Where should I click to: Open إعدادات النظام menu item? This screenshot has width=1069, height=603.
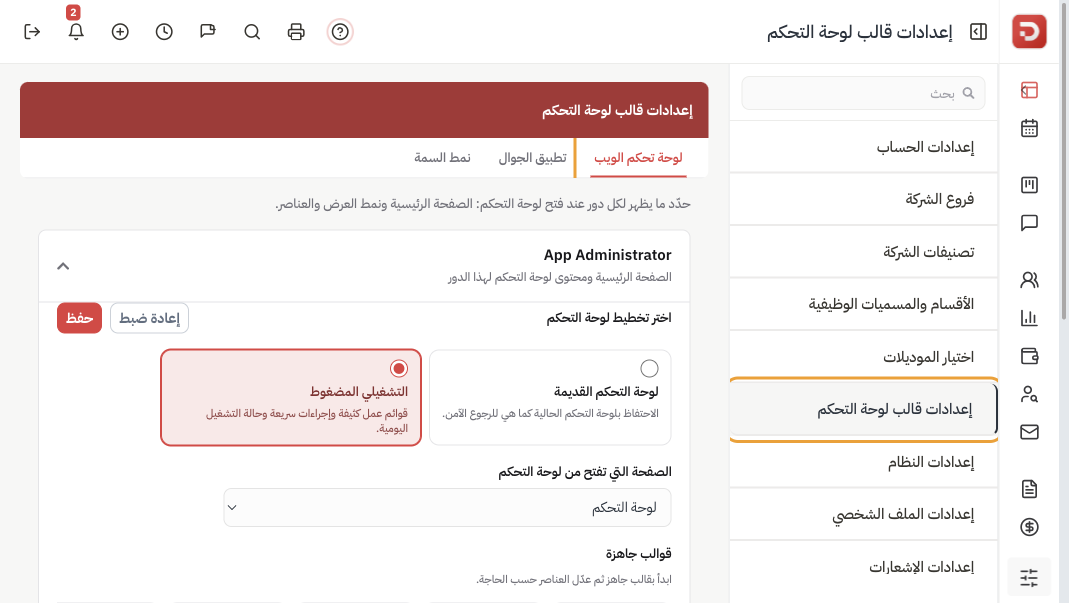(863, 462)
